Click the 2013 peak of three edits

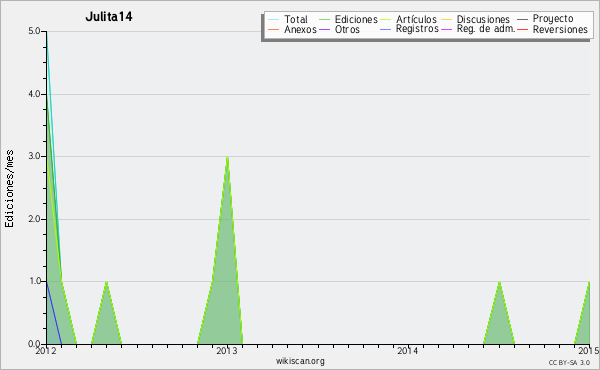227,157
